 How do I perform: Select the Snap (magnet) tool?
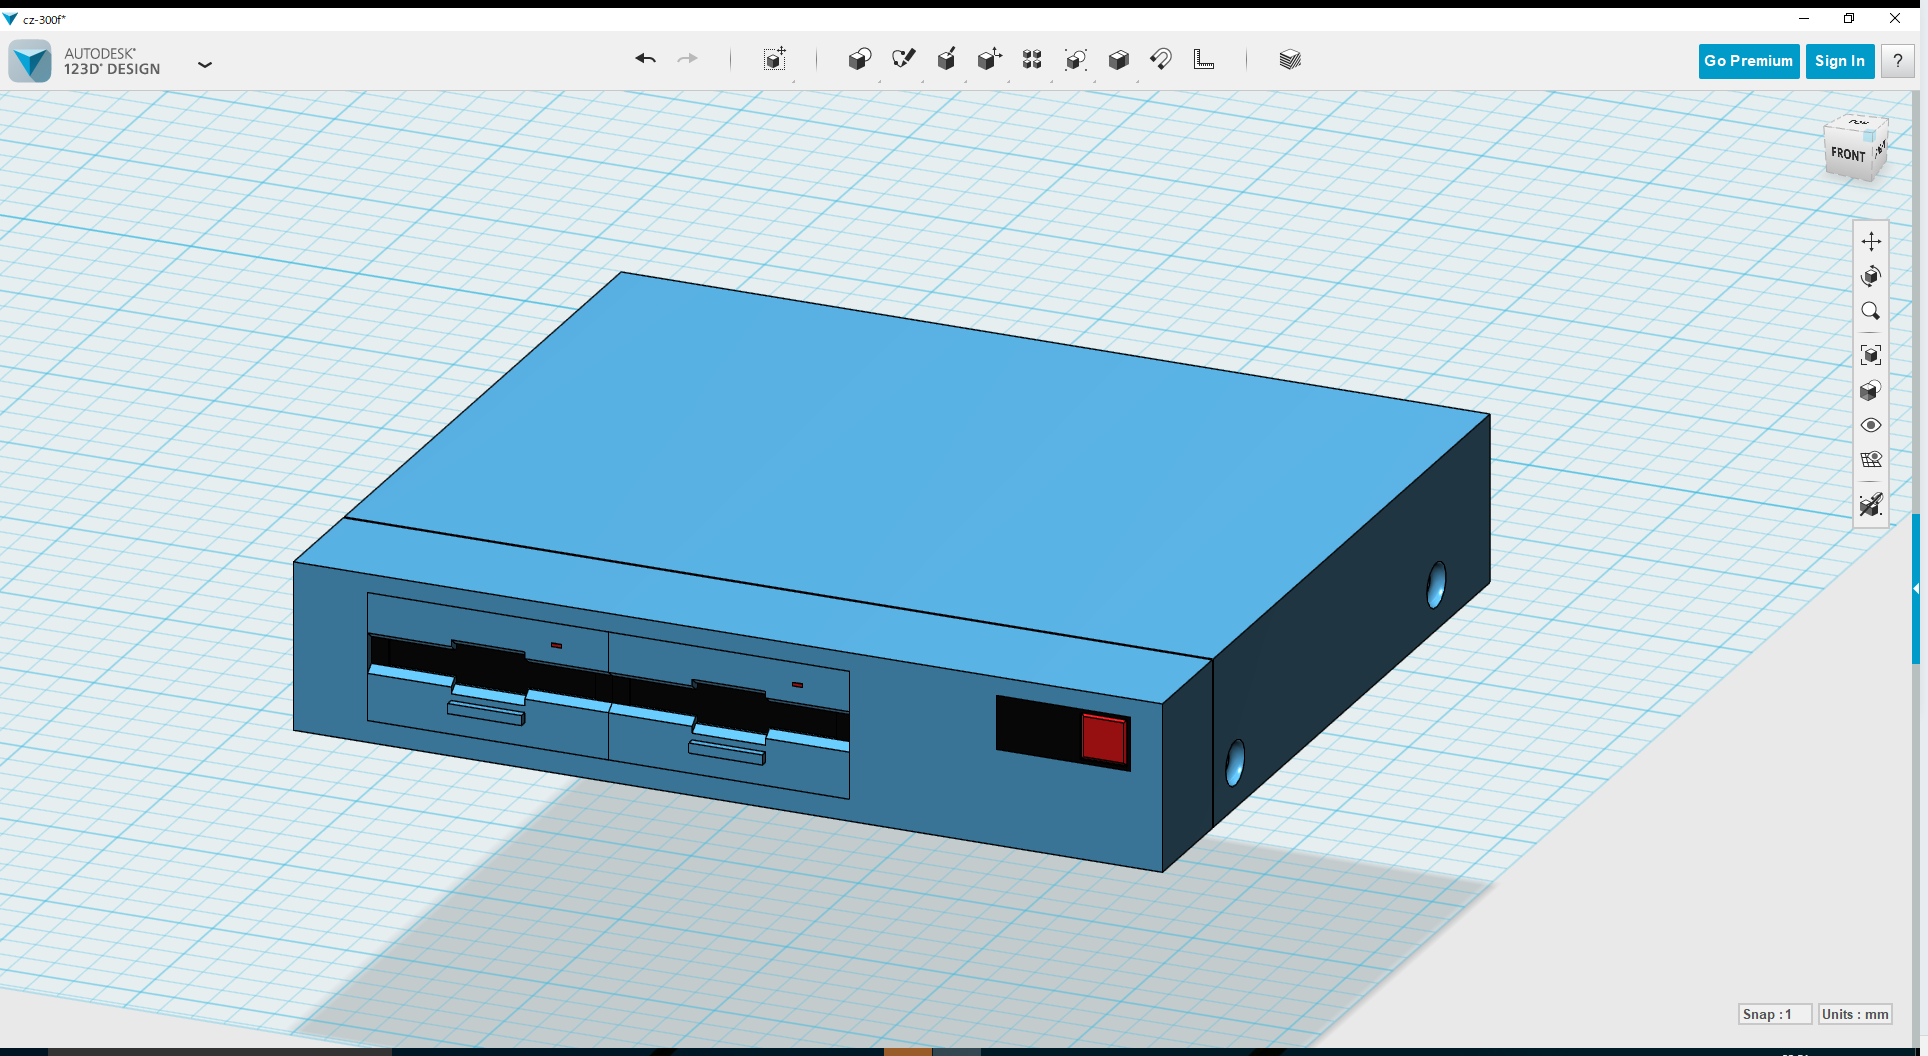click(1161, 59)
